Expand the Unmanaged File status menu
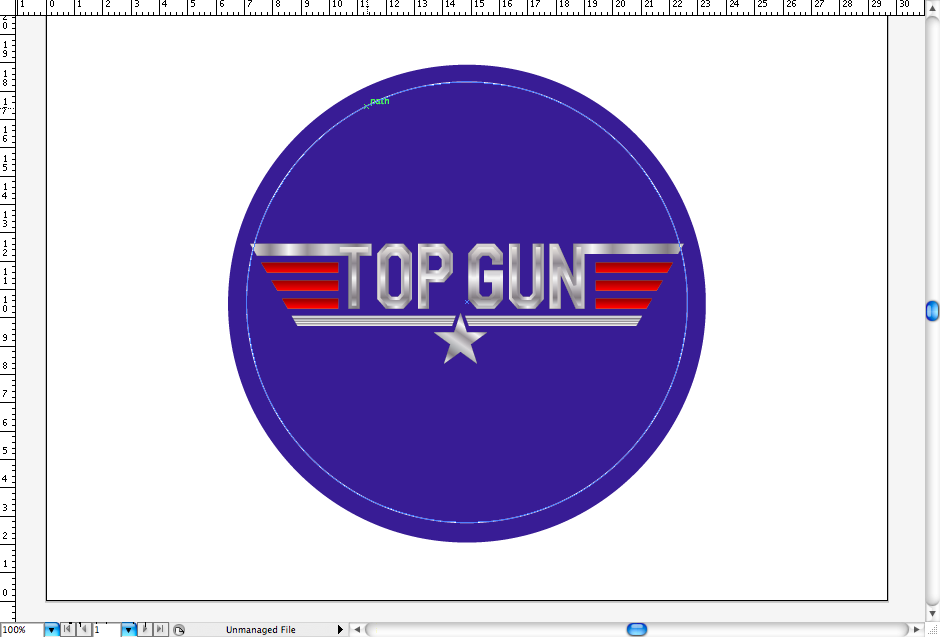 point(340,630)
